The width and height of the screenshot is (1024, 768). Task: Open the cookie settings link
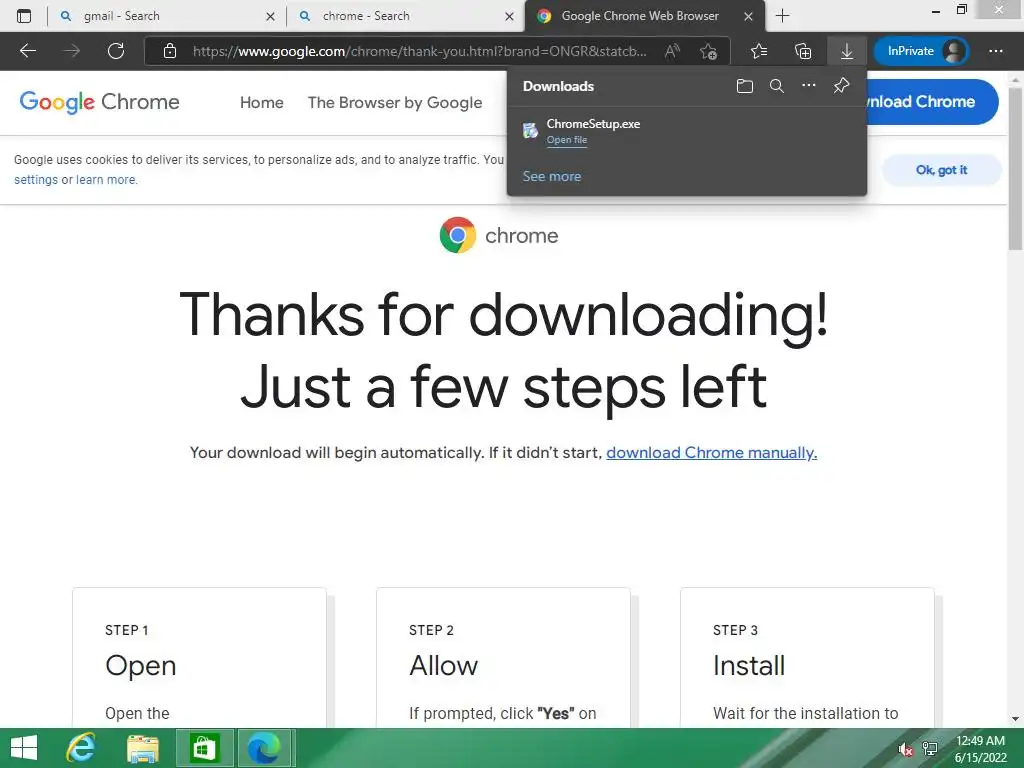tap(36, 180)
